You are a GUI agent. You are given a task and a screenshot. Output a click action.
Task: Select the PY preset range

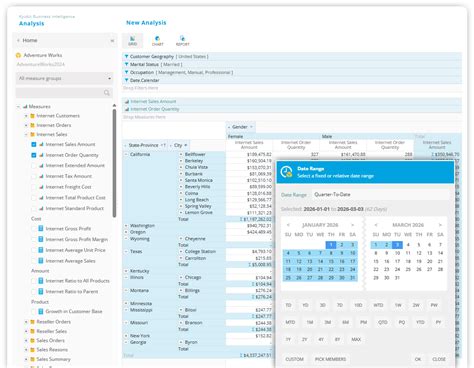pyautogui.click(x=438, y=322)
